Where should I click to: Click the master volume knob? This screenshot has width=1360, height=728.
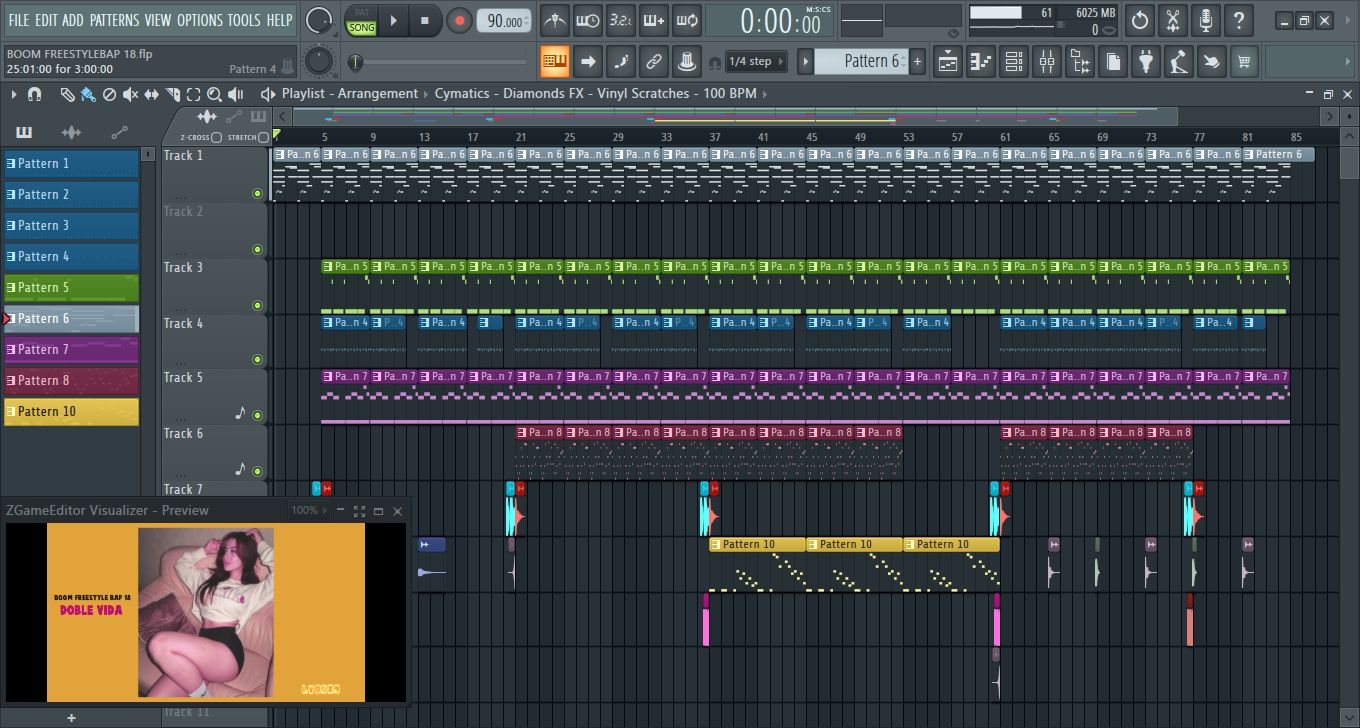click(319, 20)
